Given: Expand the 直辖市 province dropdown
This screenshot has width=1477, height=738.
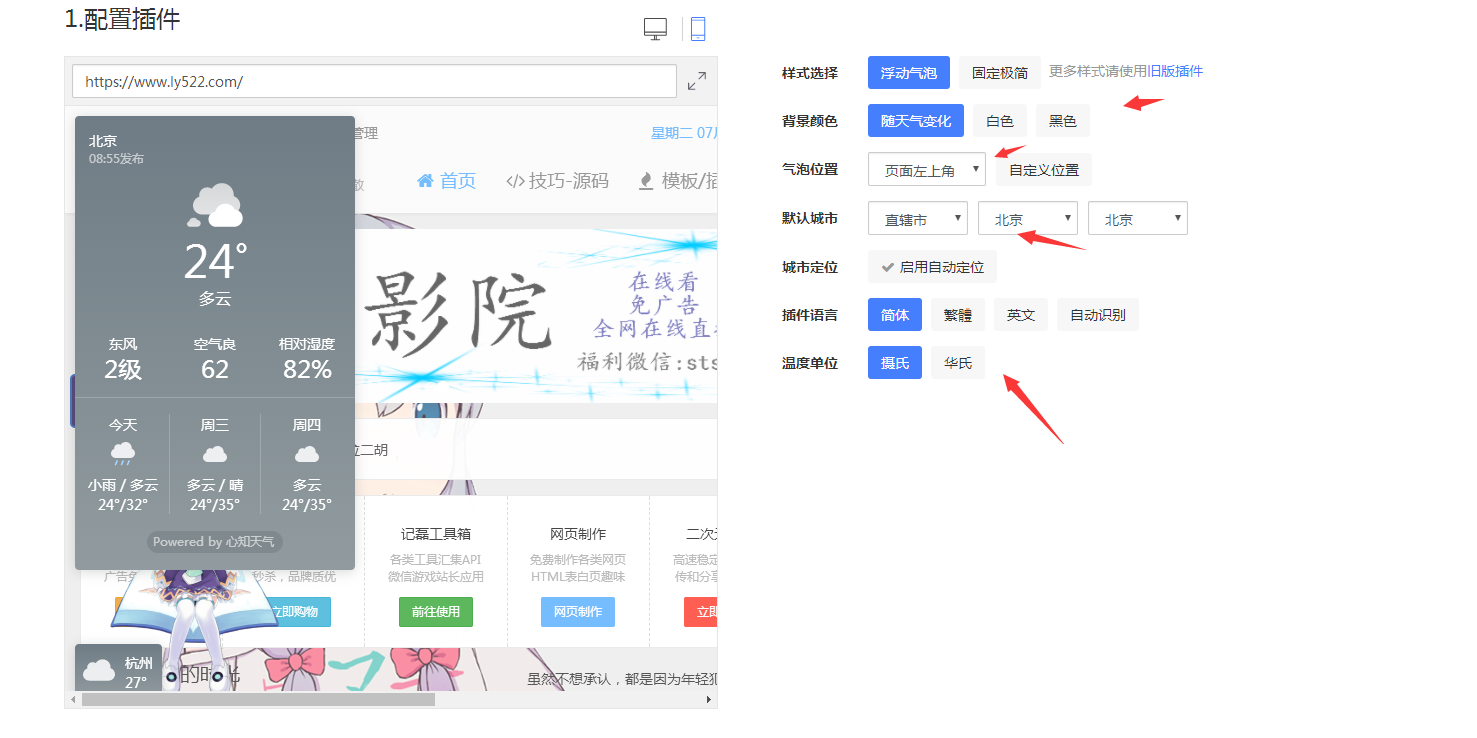Looking at the screenshot, I should coord(917,219).
